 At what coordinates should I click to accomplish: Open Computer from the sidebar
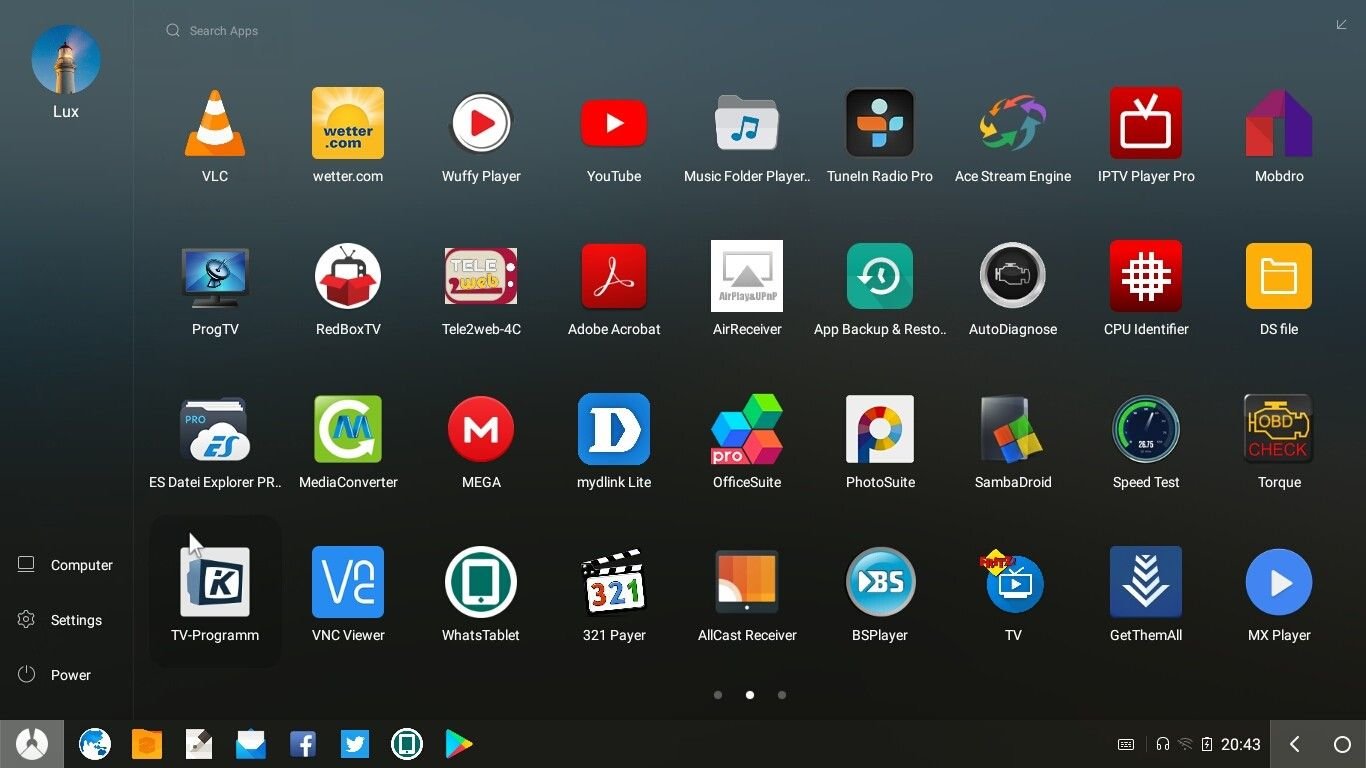(x=66, y=565)
